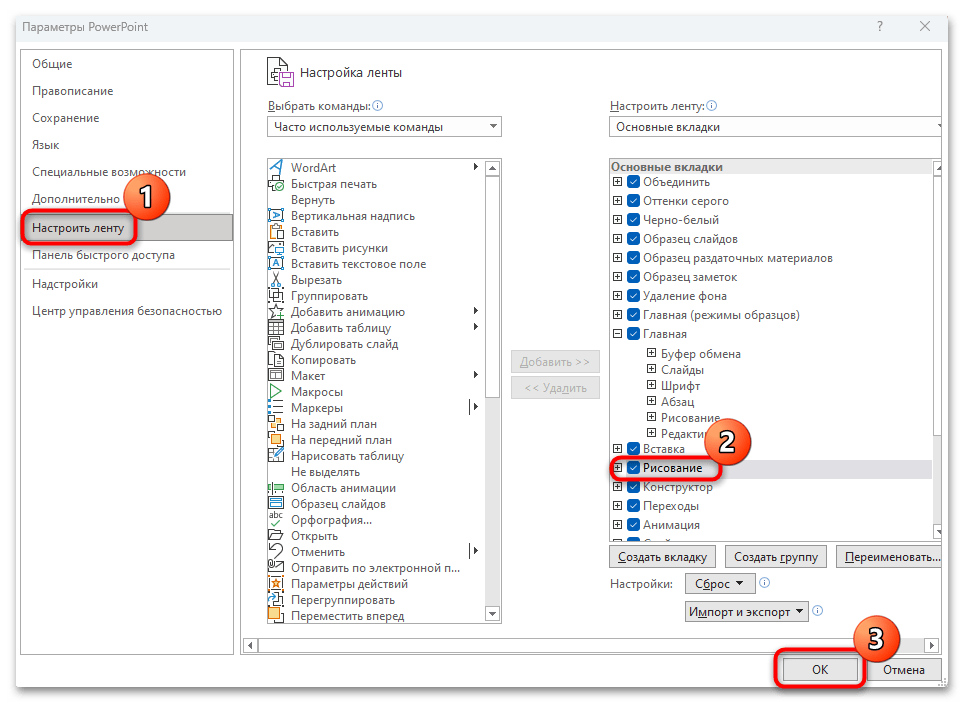Screen dimensions: 964x703
Task: Click the Открыть folder icon
Action: click(x=276, y=535)
